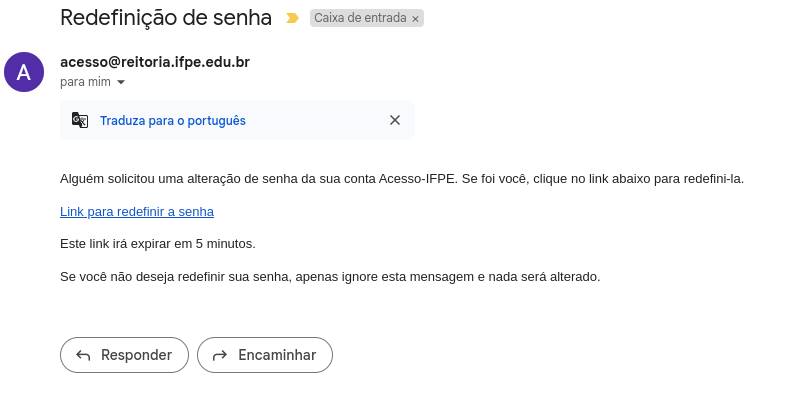
Task: Click the sender's purple avatar
Action: [24, 72]
